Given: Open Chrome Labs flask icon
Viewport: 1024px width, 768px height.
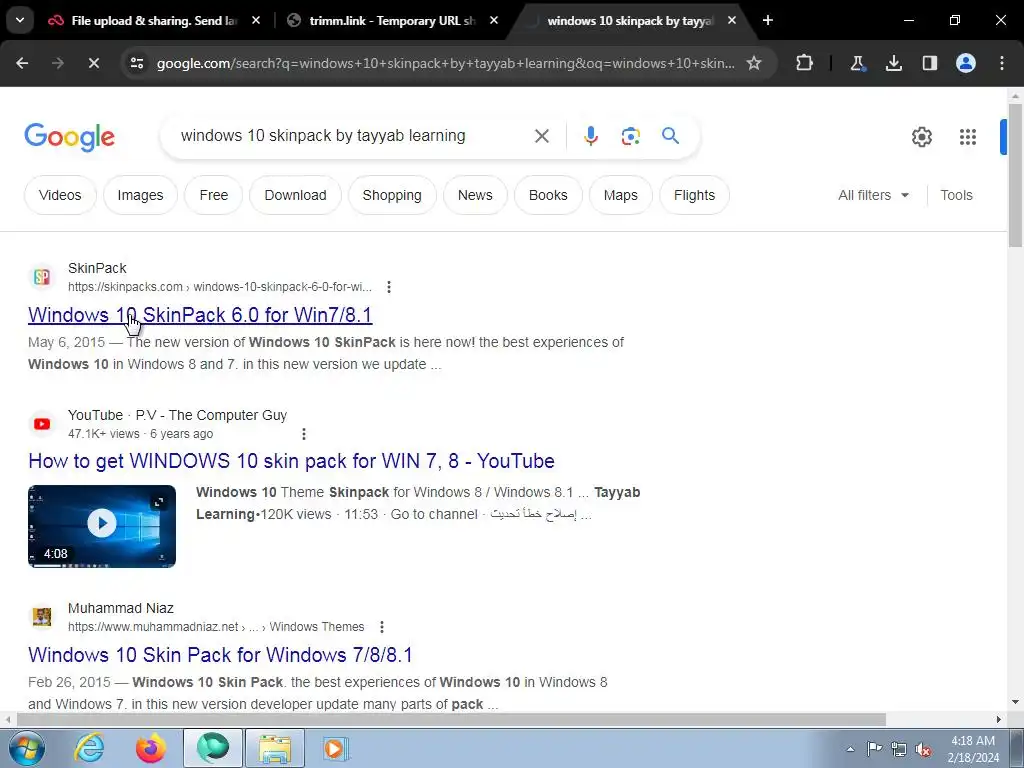Looking at the screenshot, I should pyautogui.click(x=857, y=63).
